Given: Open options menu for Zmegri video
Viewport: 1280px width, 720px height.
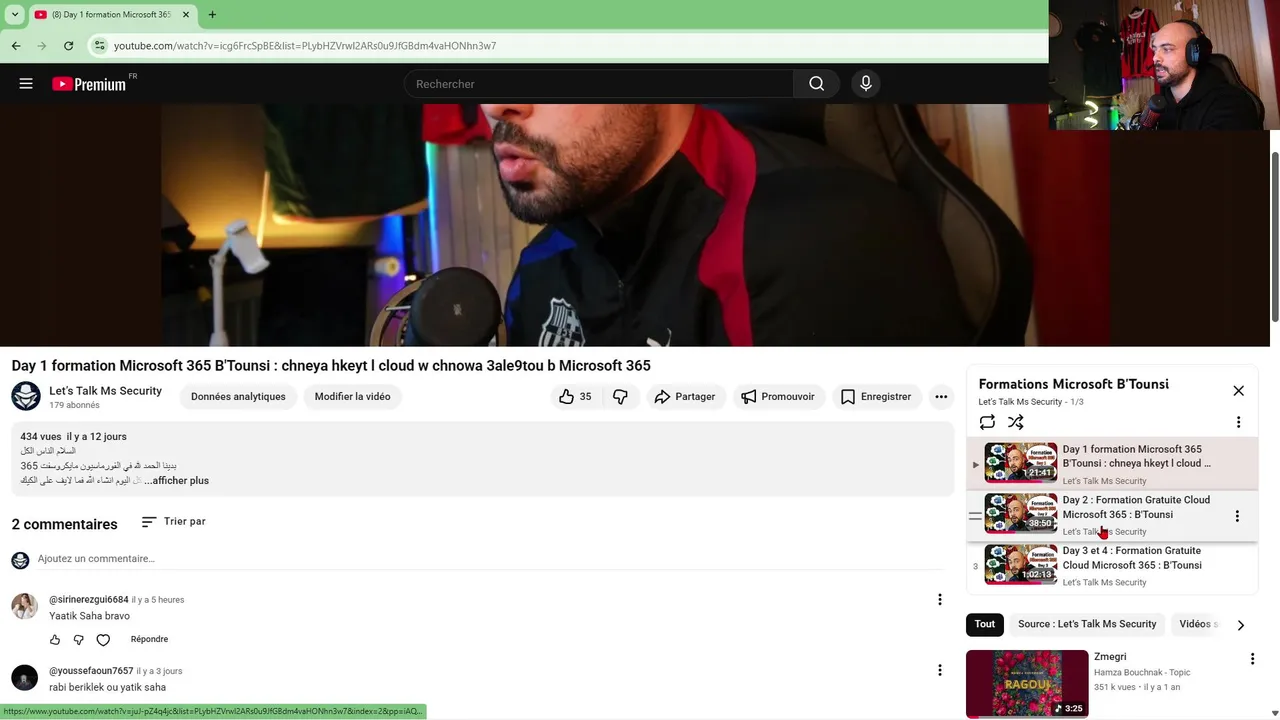Looking at the screenshot, I should [1252, 659].
